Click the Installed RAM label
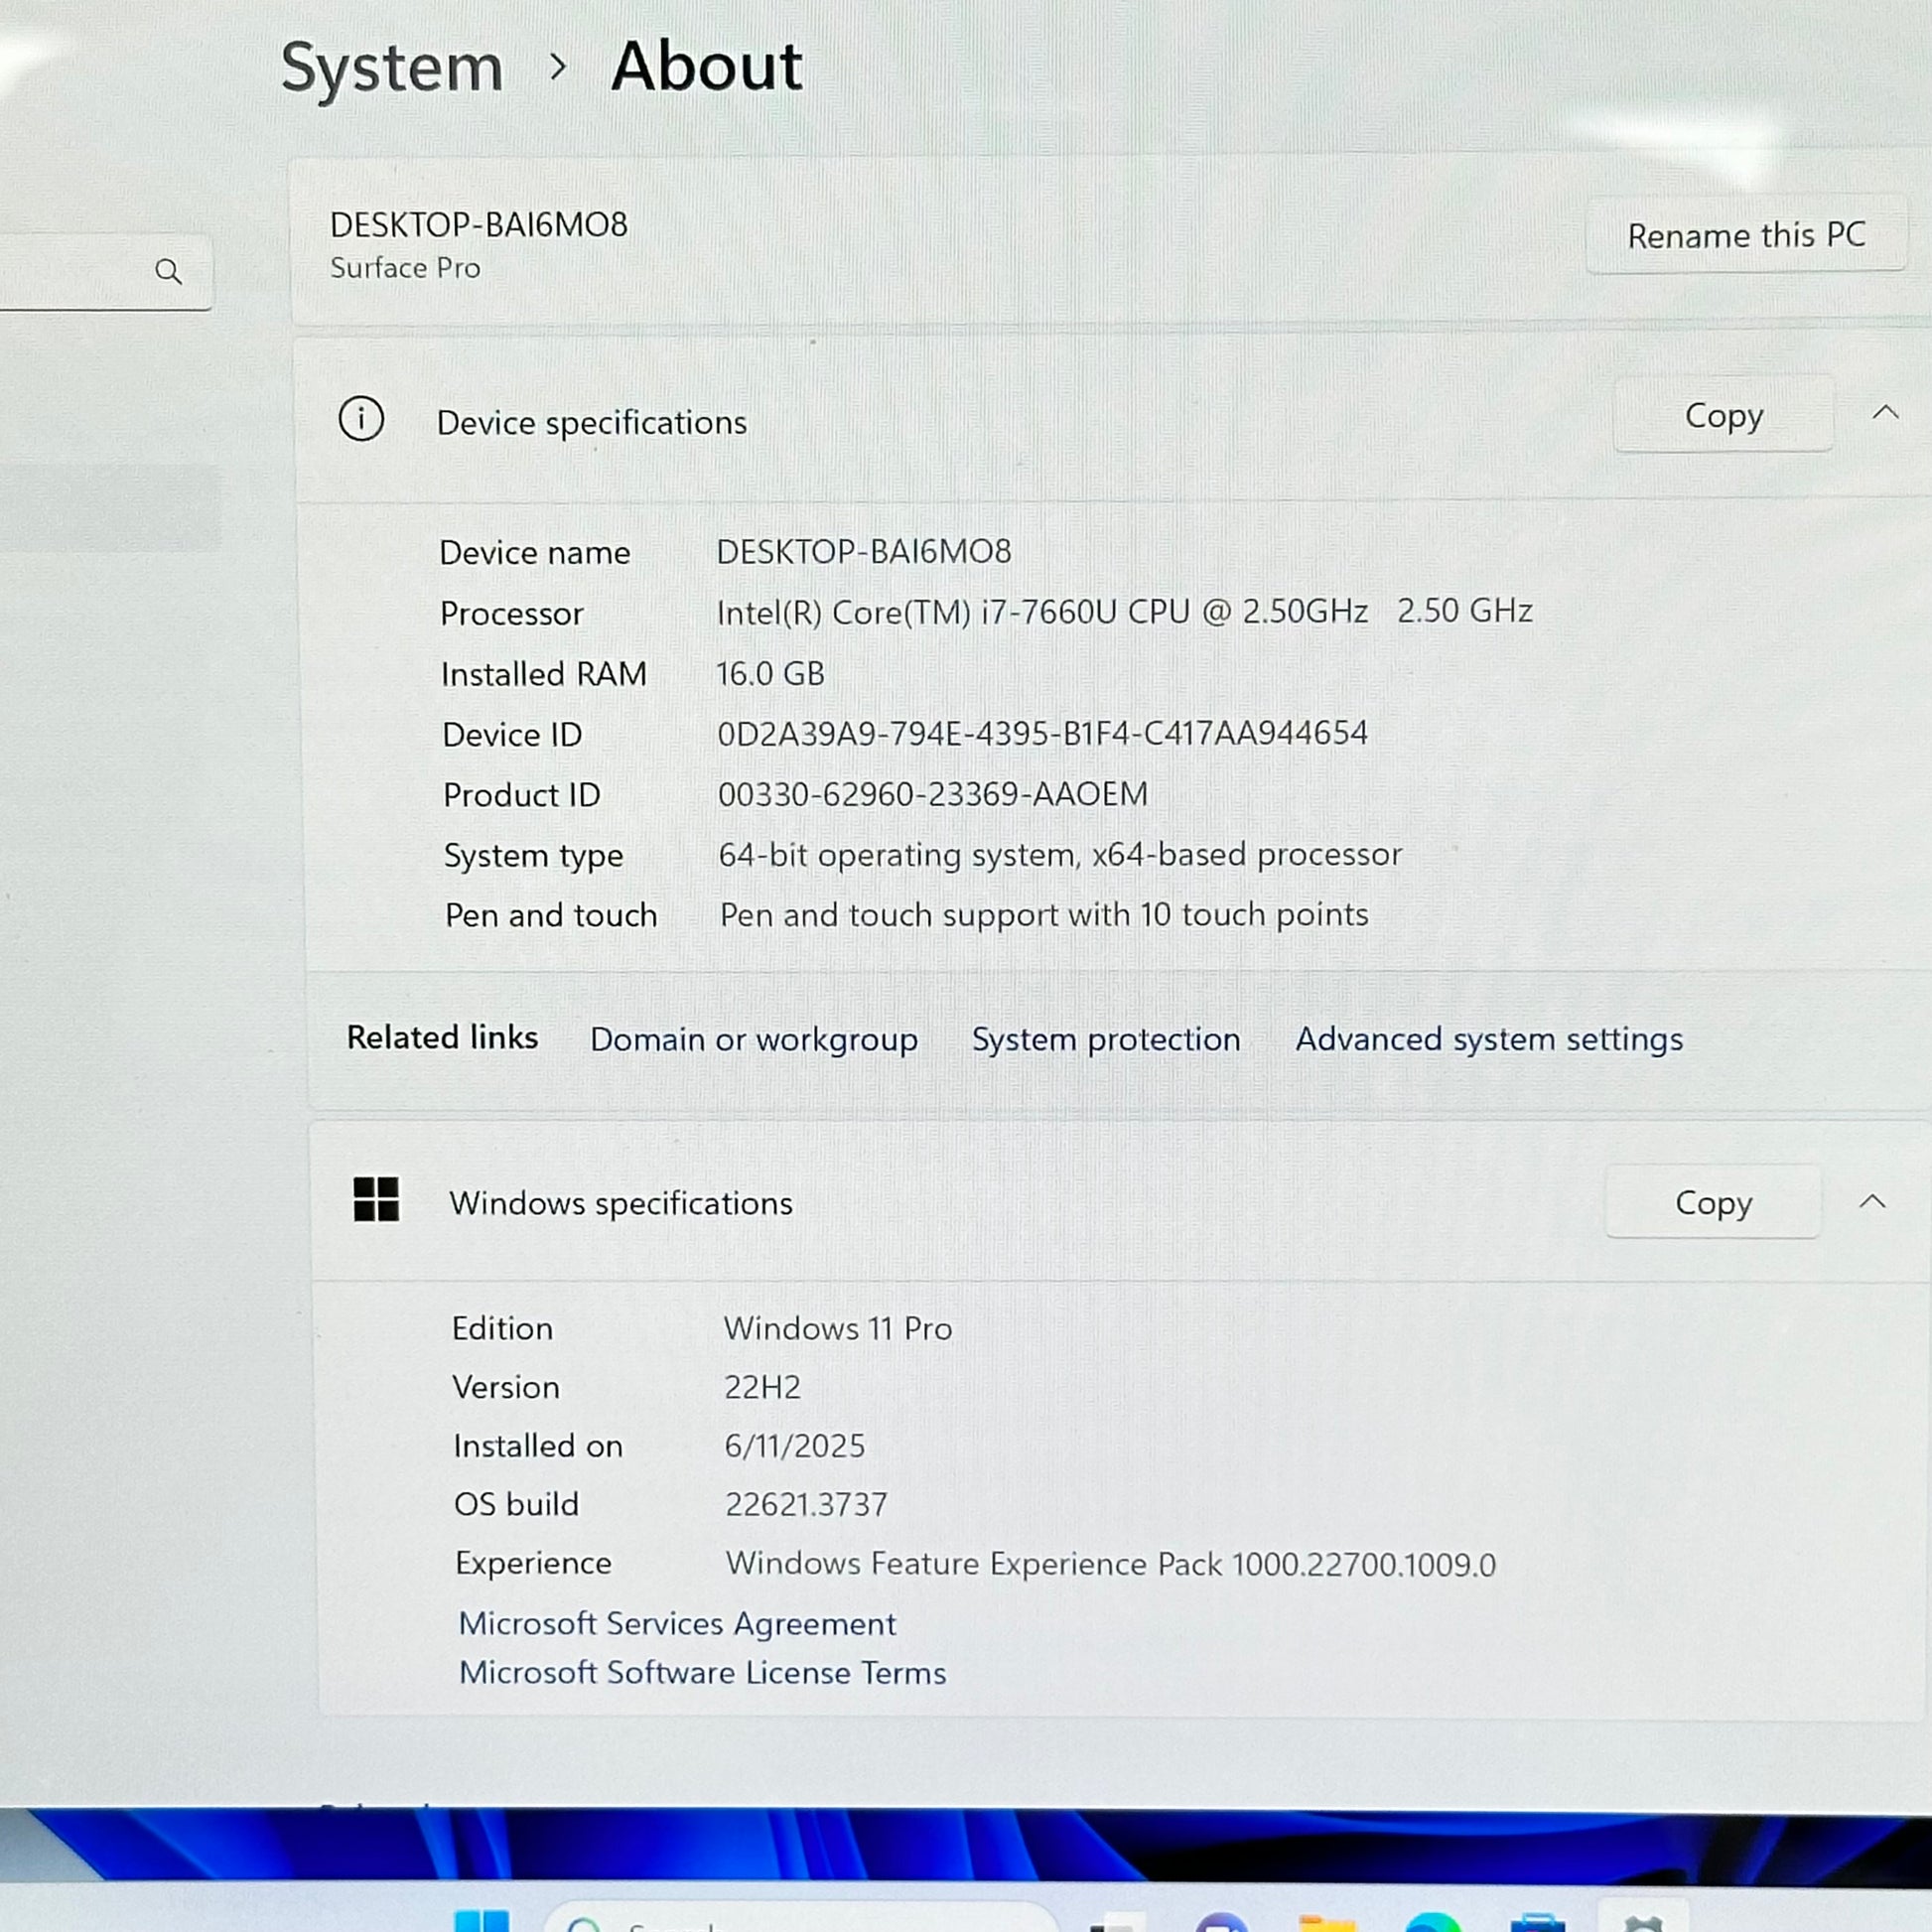The height and width of the screenshot is (1932, 1932). [544, 674]
